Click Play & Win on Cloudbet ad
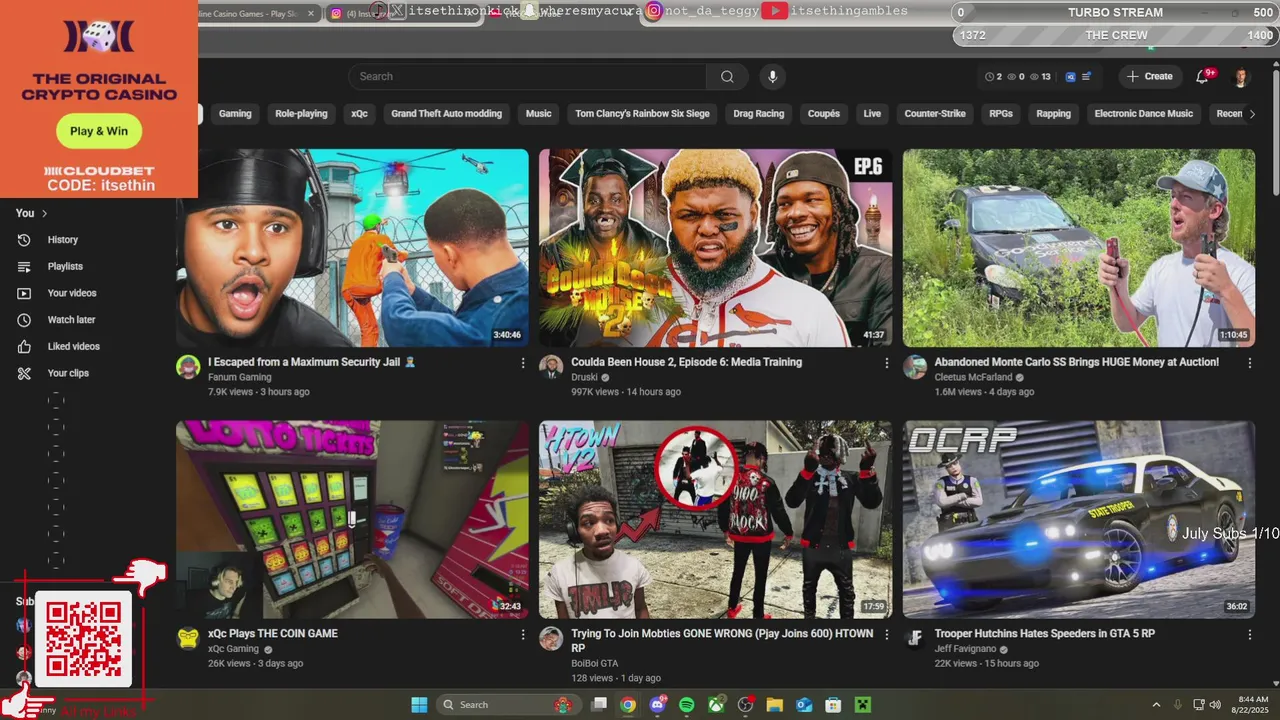Image resolution: width=1280 pixels, height=720 pixels. (x=99, y=131)
